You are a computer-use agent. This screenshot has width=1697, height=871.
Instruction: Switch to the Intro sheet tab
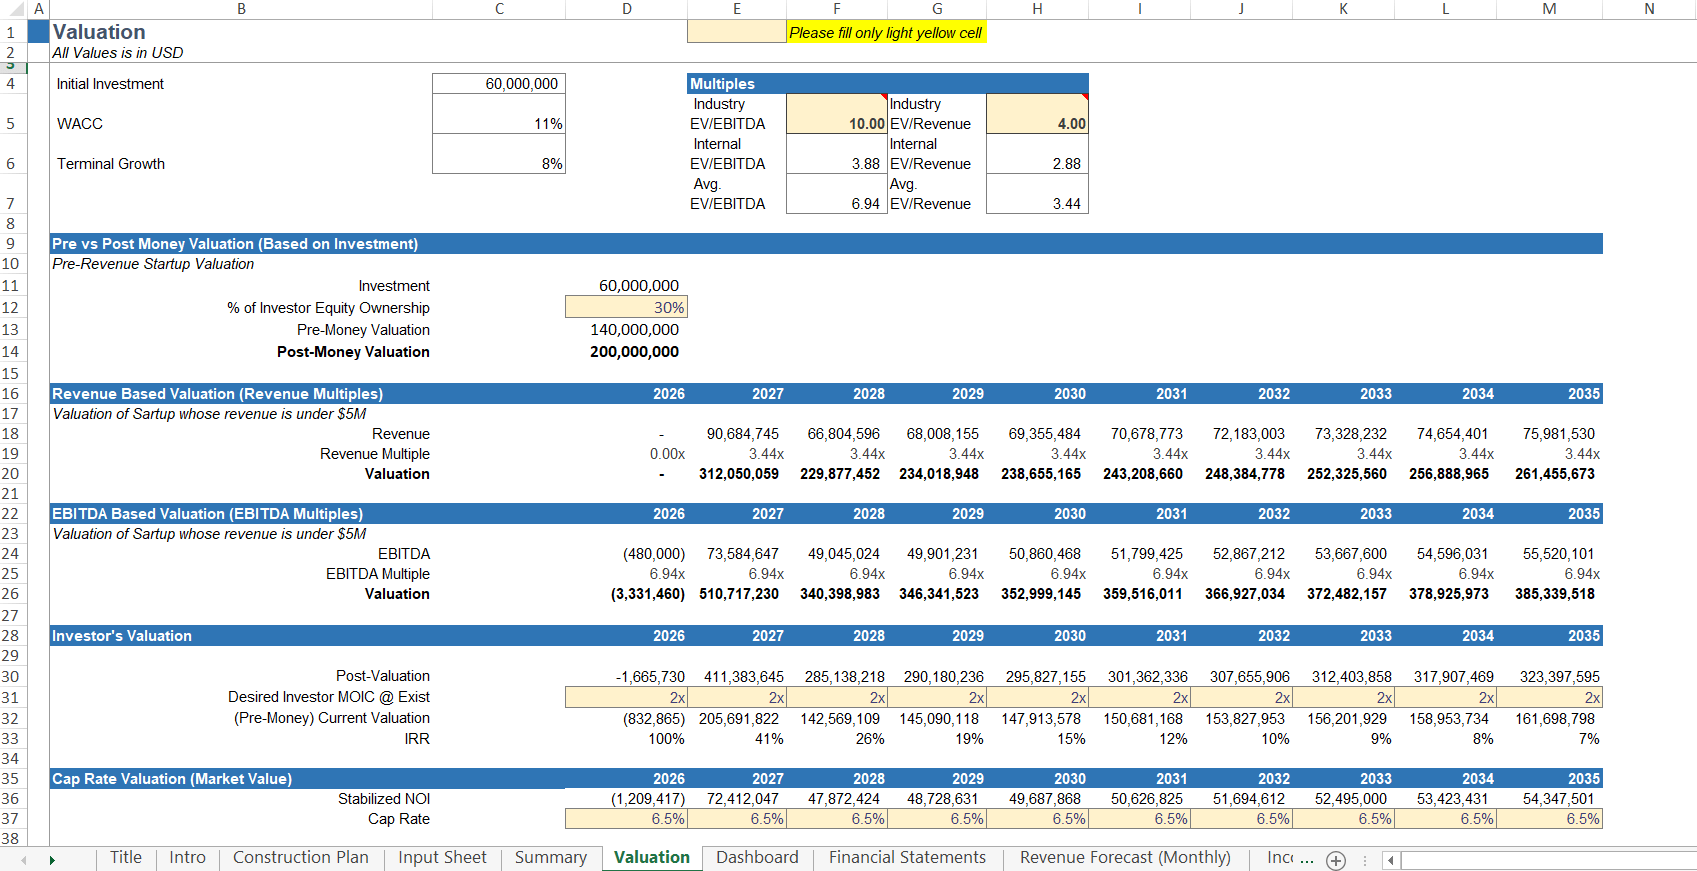[187, 858]
